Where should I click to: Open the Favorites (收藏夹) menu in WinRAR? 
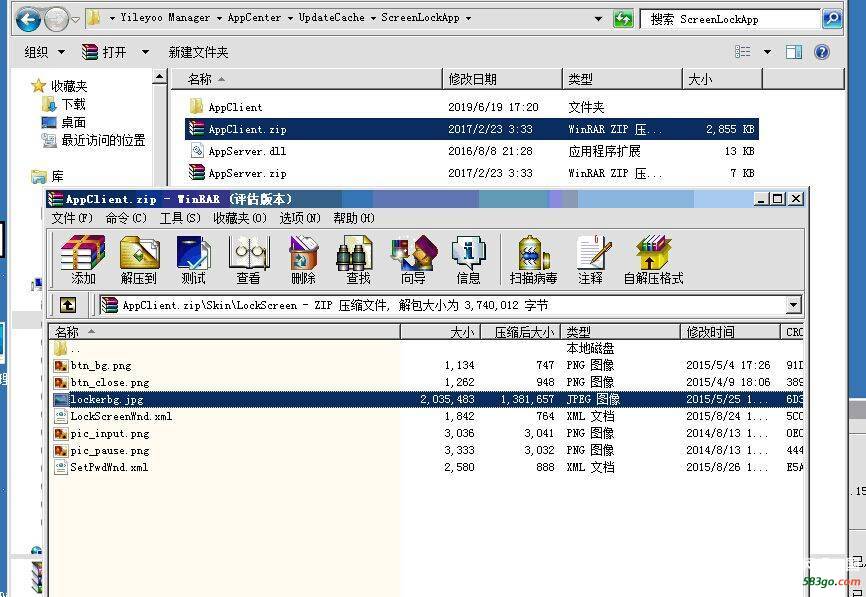(240, 218)
